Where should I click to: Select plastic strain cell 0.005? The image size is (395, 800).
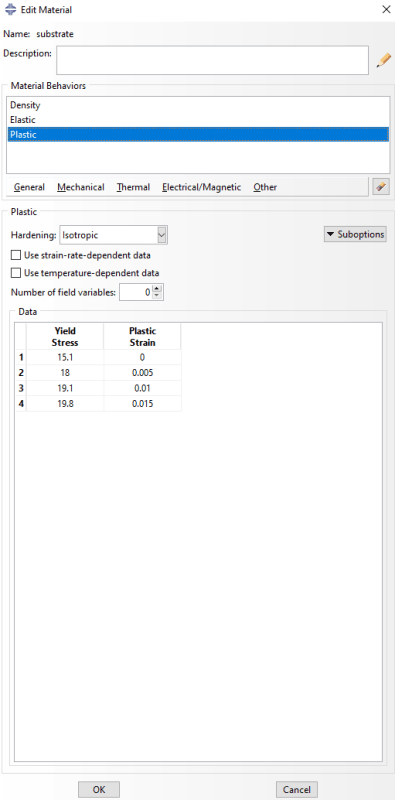click(x=142, y=373)
